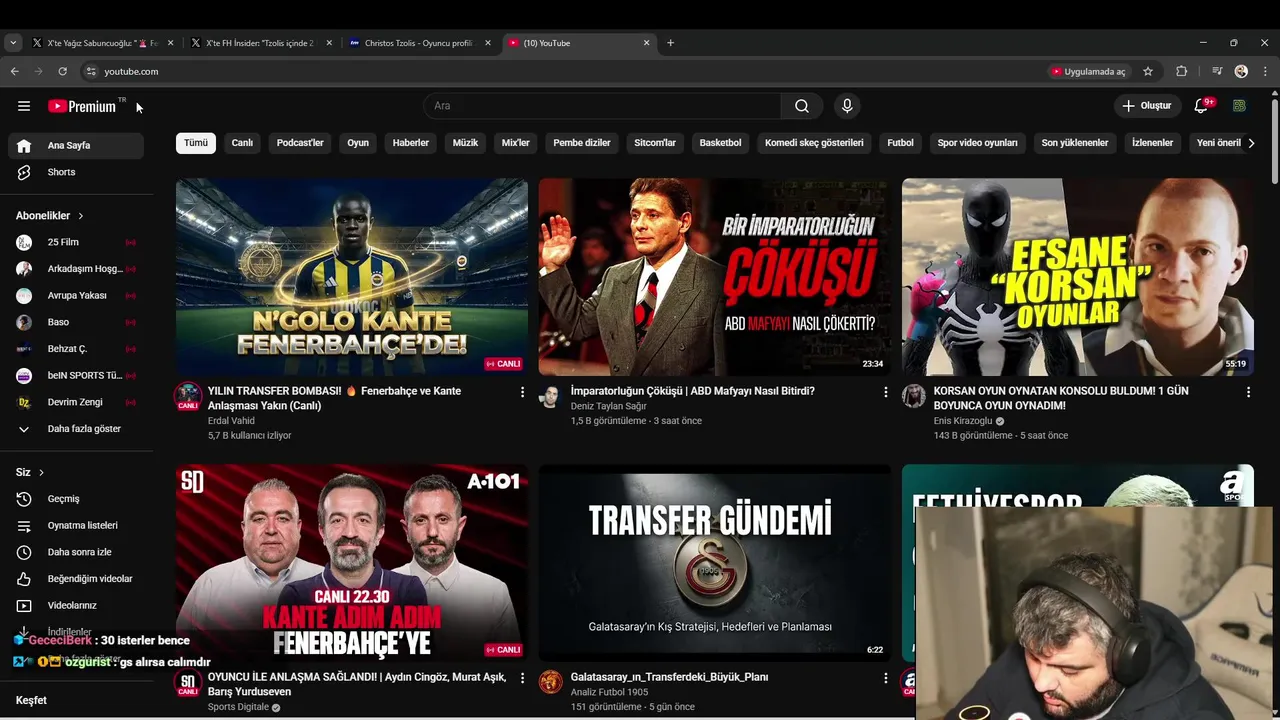1280x720 pixels.
Task: Click the YouTube Premium logo
Action: [x=82, y=106]
